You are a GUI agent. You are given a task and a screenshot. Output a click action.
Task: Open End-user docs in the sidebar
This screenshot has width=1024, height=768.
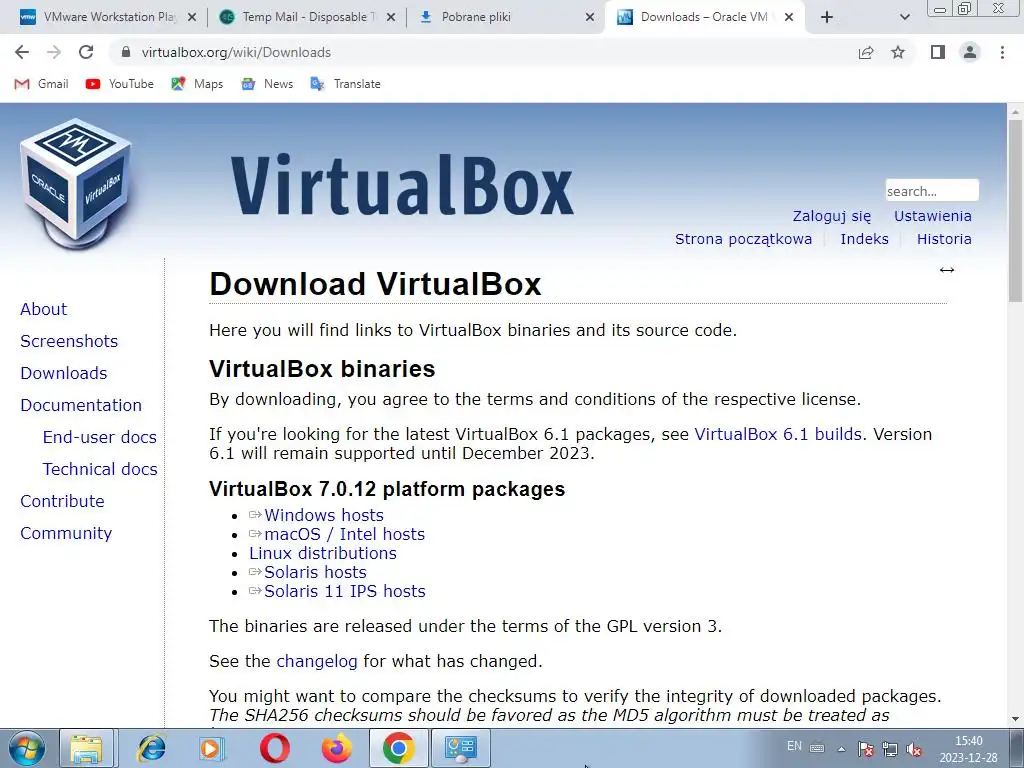(99, 437)
